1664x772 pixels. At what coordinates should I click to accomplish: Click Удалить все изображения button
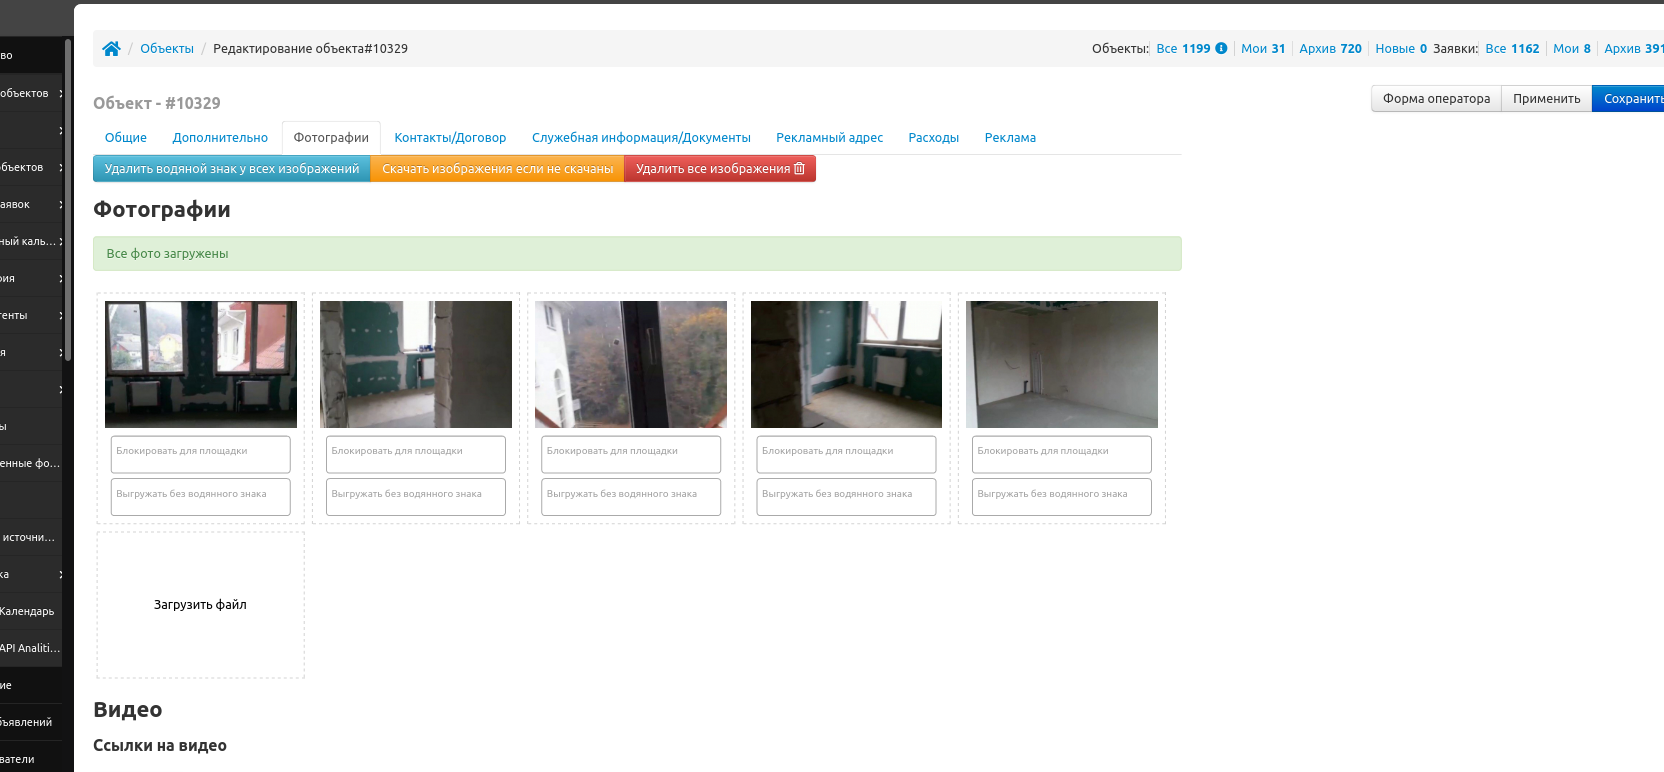pyautogui.click(x=720, y=169)
